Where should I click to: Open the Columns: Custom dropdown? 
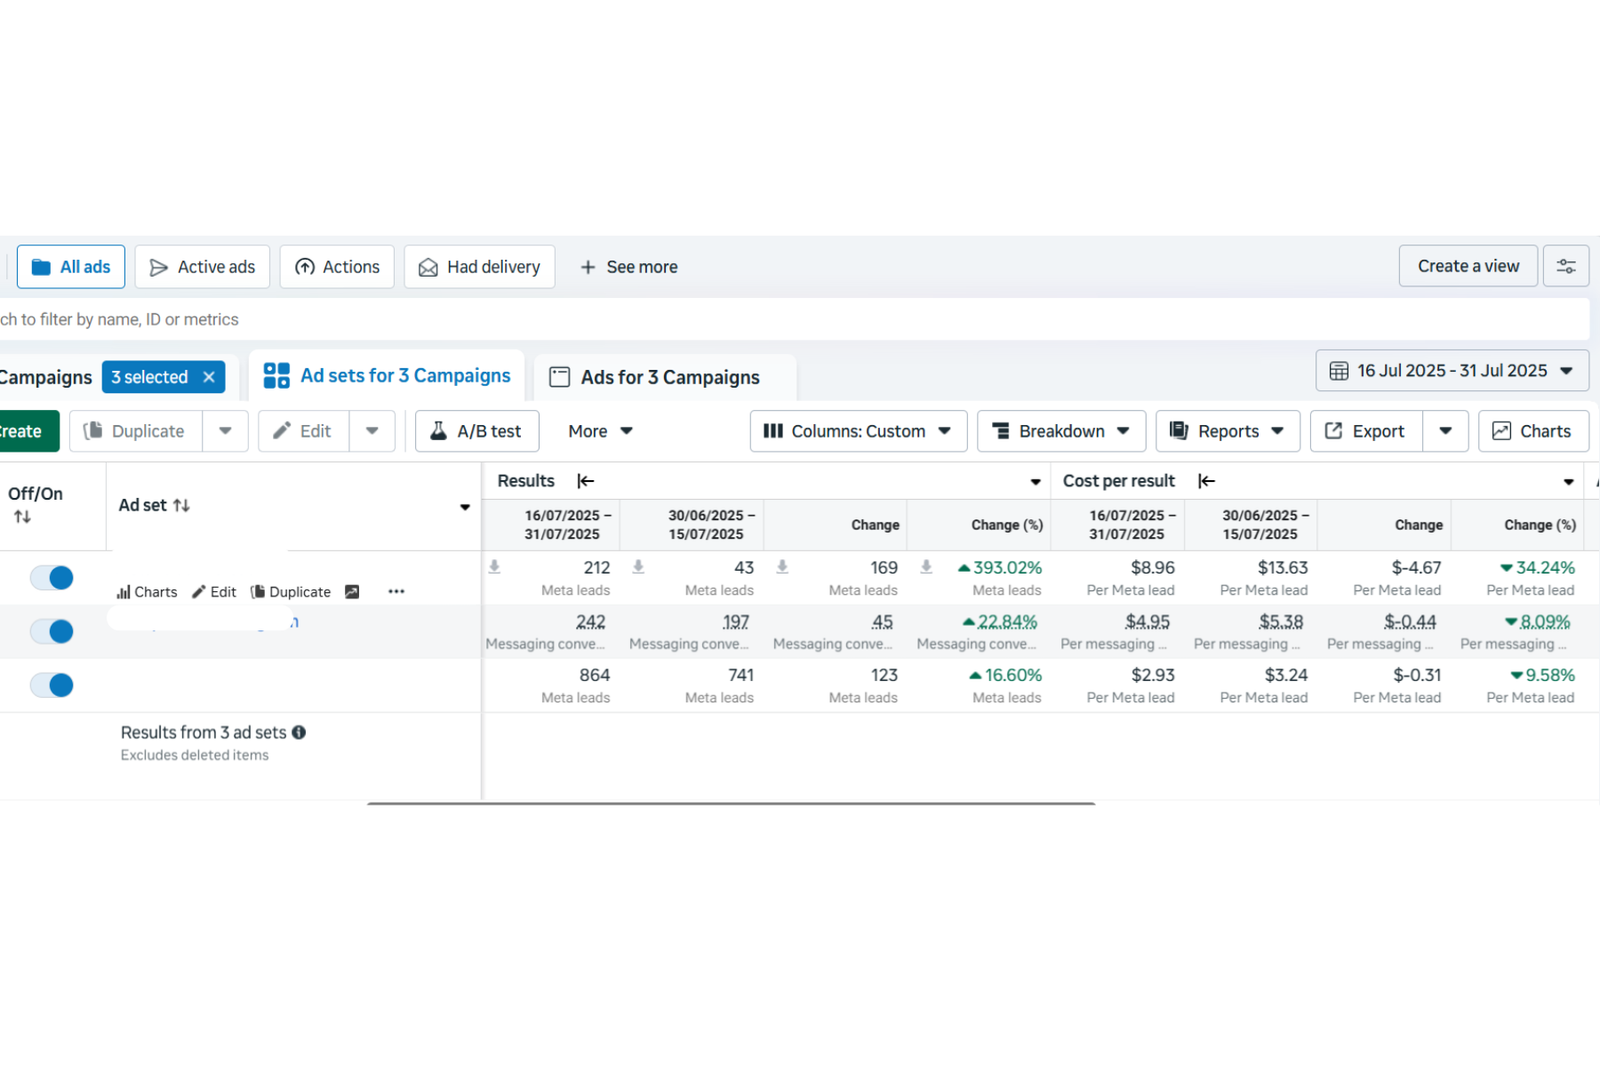coord(858,431)
